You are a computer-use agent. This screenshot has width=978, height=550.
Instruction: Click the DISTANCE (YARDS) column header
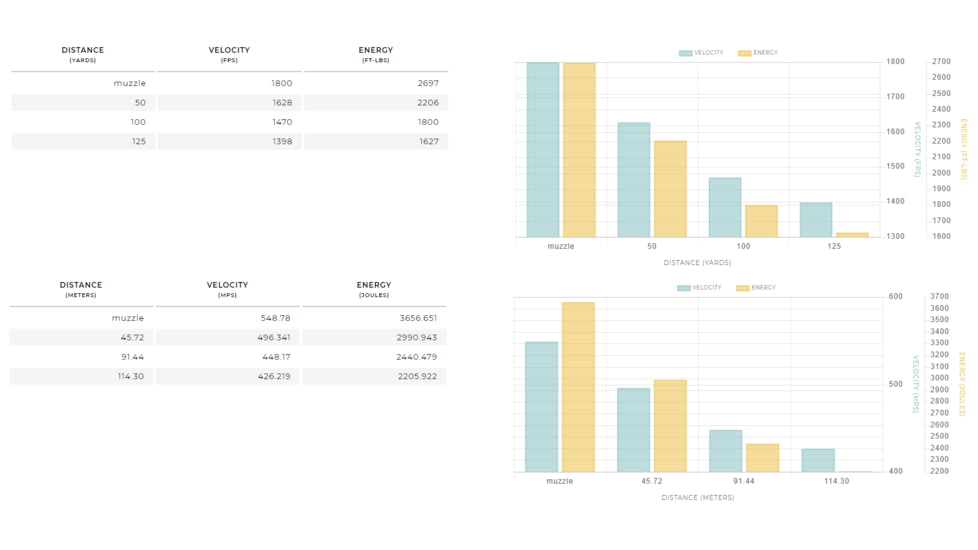[83, 54]
